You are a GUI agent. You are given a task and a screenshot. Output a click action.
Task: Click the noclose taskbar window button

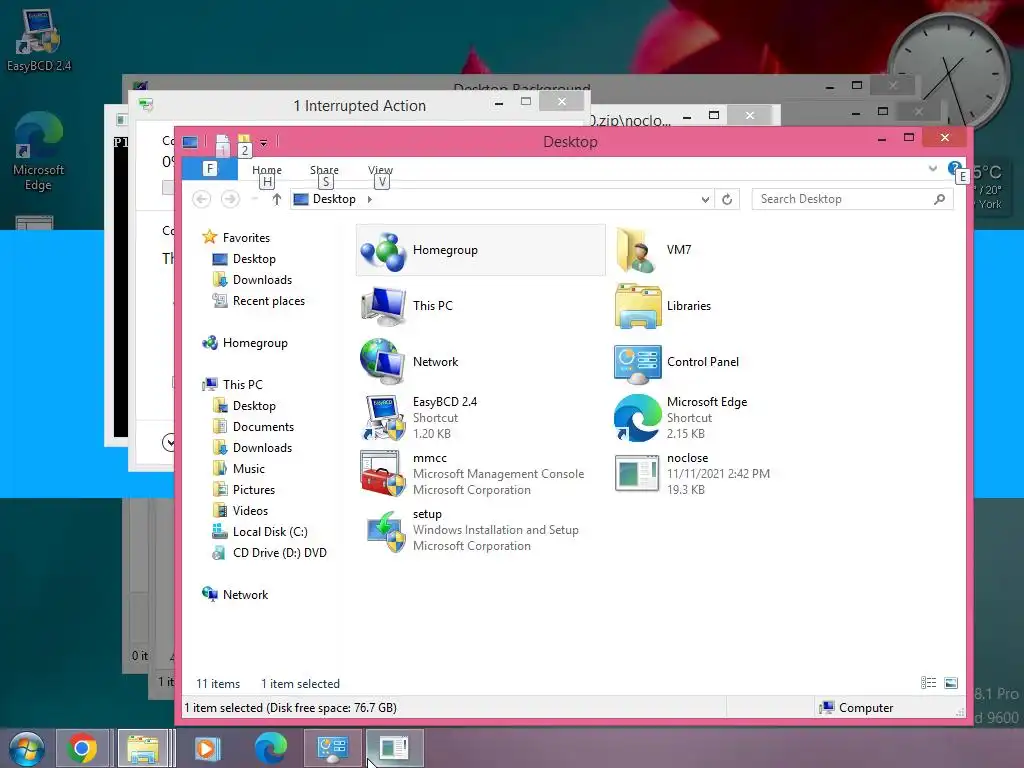point(394,748)
